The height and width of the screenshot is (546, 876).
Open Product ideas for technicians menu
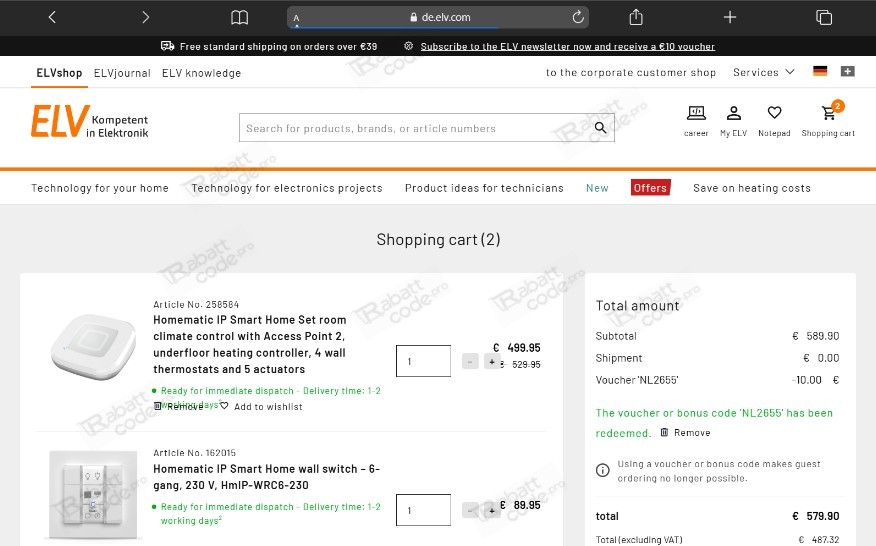(x=484, y=188)
